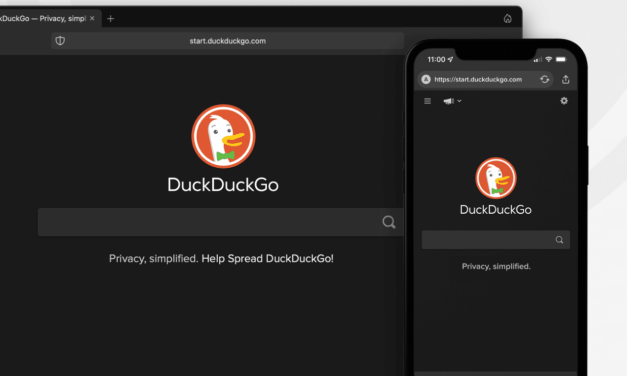627x376 pixels.
Task: Open a new tab with plus icon
Action: point(111,18)
